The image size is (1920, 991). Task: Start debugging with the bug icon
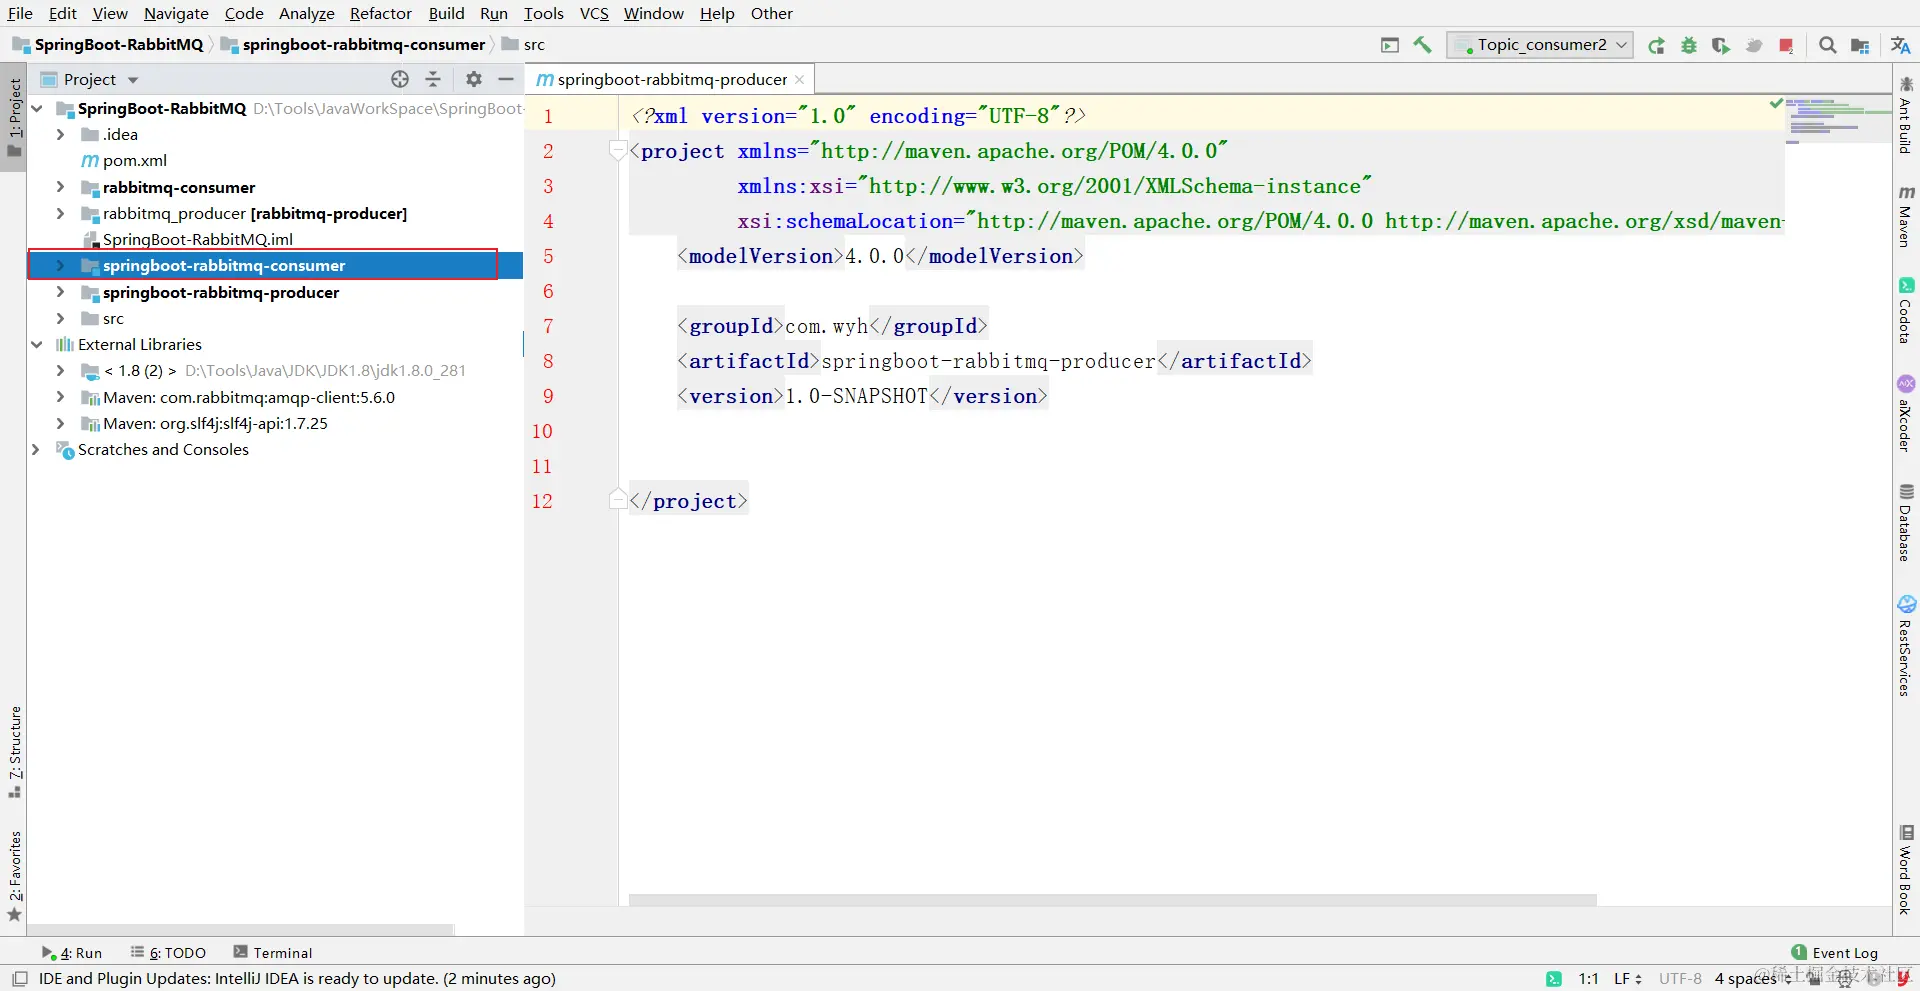[x=1689, y=45]
